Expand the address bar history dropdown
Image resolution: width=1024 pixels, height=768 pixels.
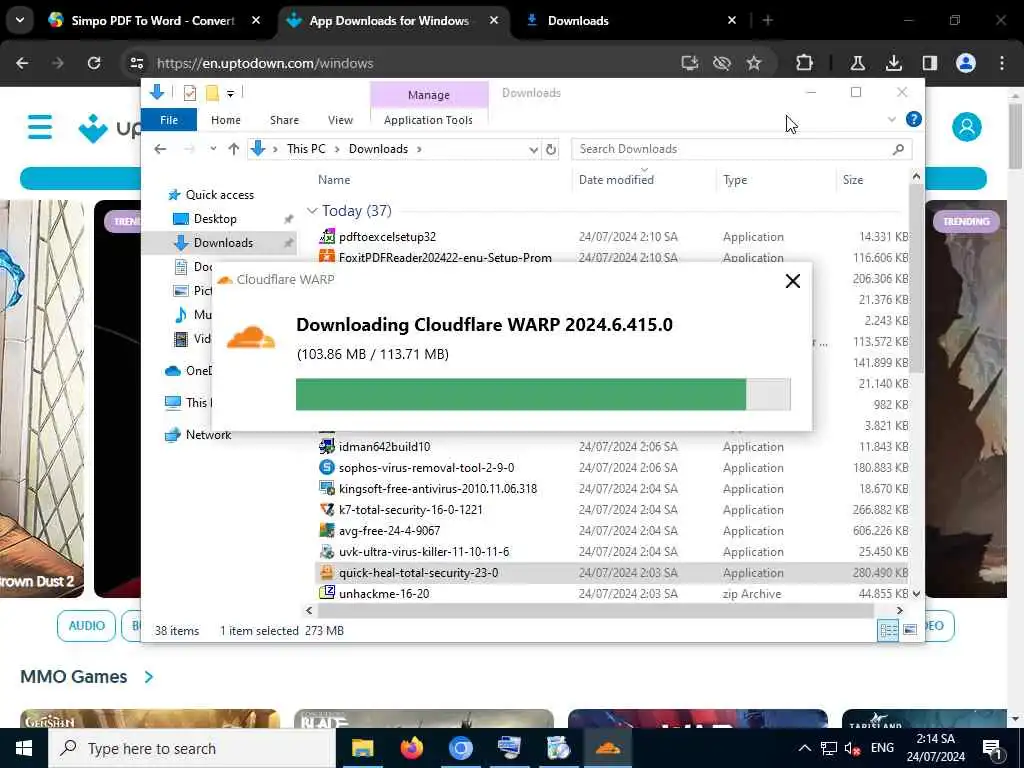533,150
